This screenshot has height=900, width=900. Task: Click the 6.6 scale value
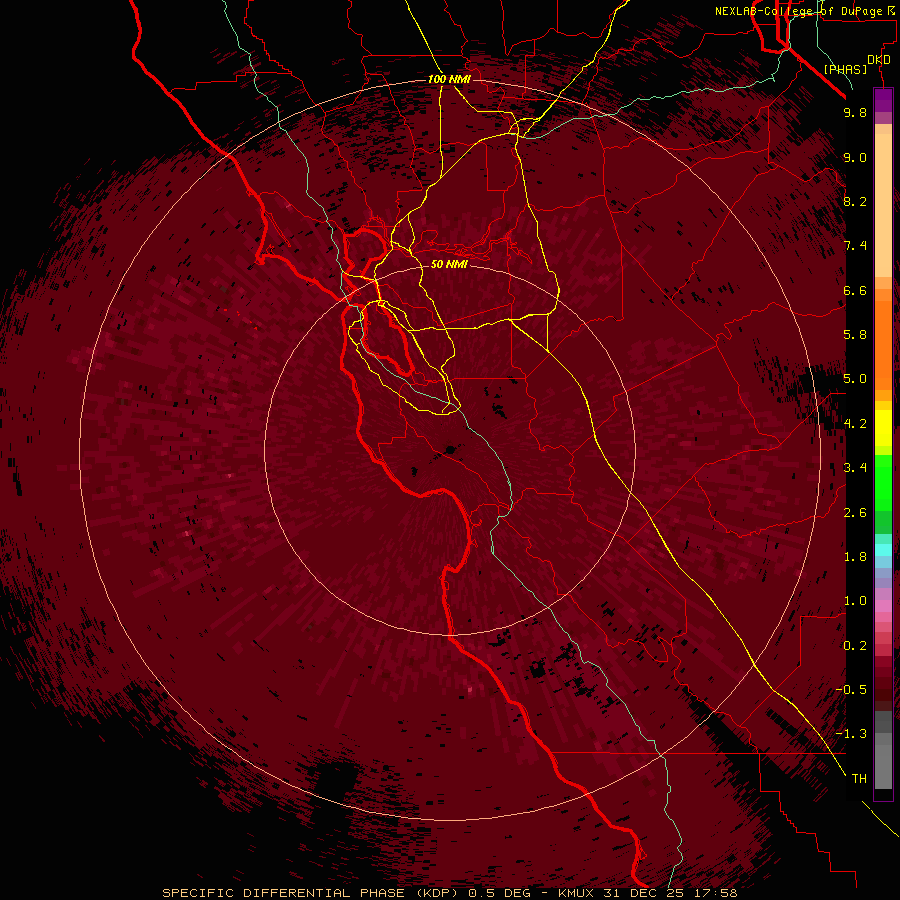pos(855,290)
